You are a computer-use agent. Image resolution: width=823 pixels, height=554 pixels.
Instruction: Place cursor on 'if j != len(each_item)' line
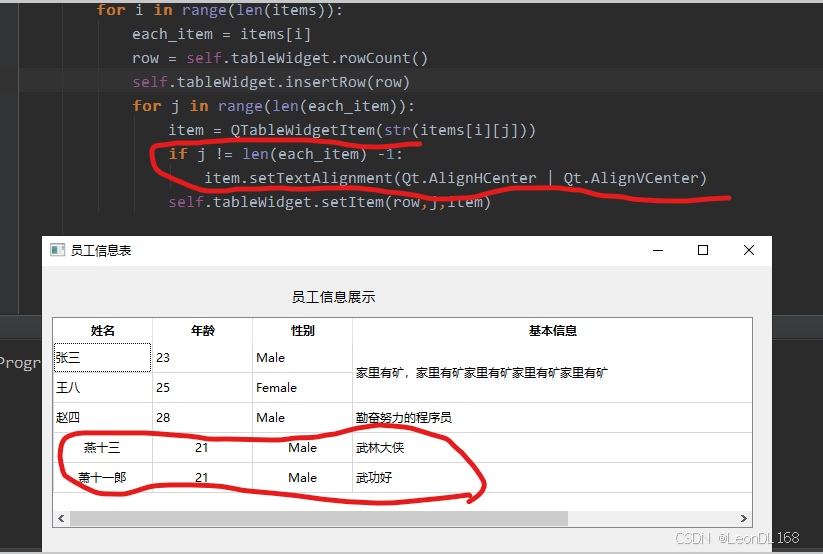[286, 154]
